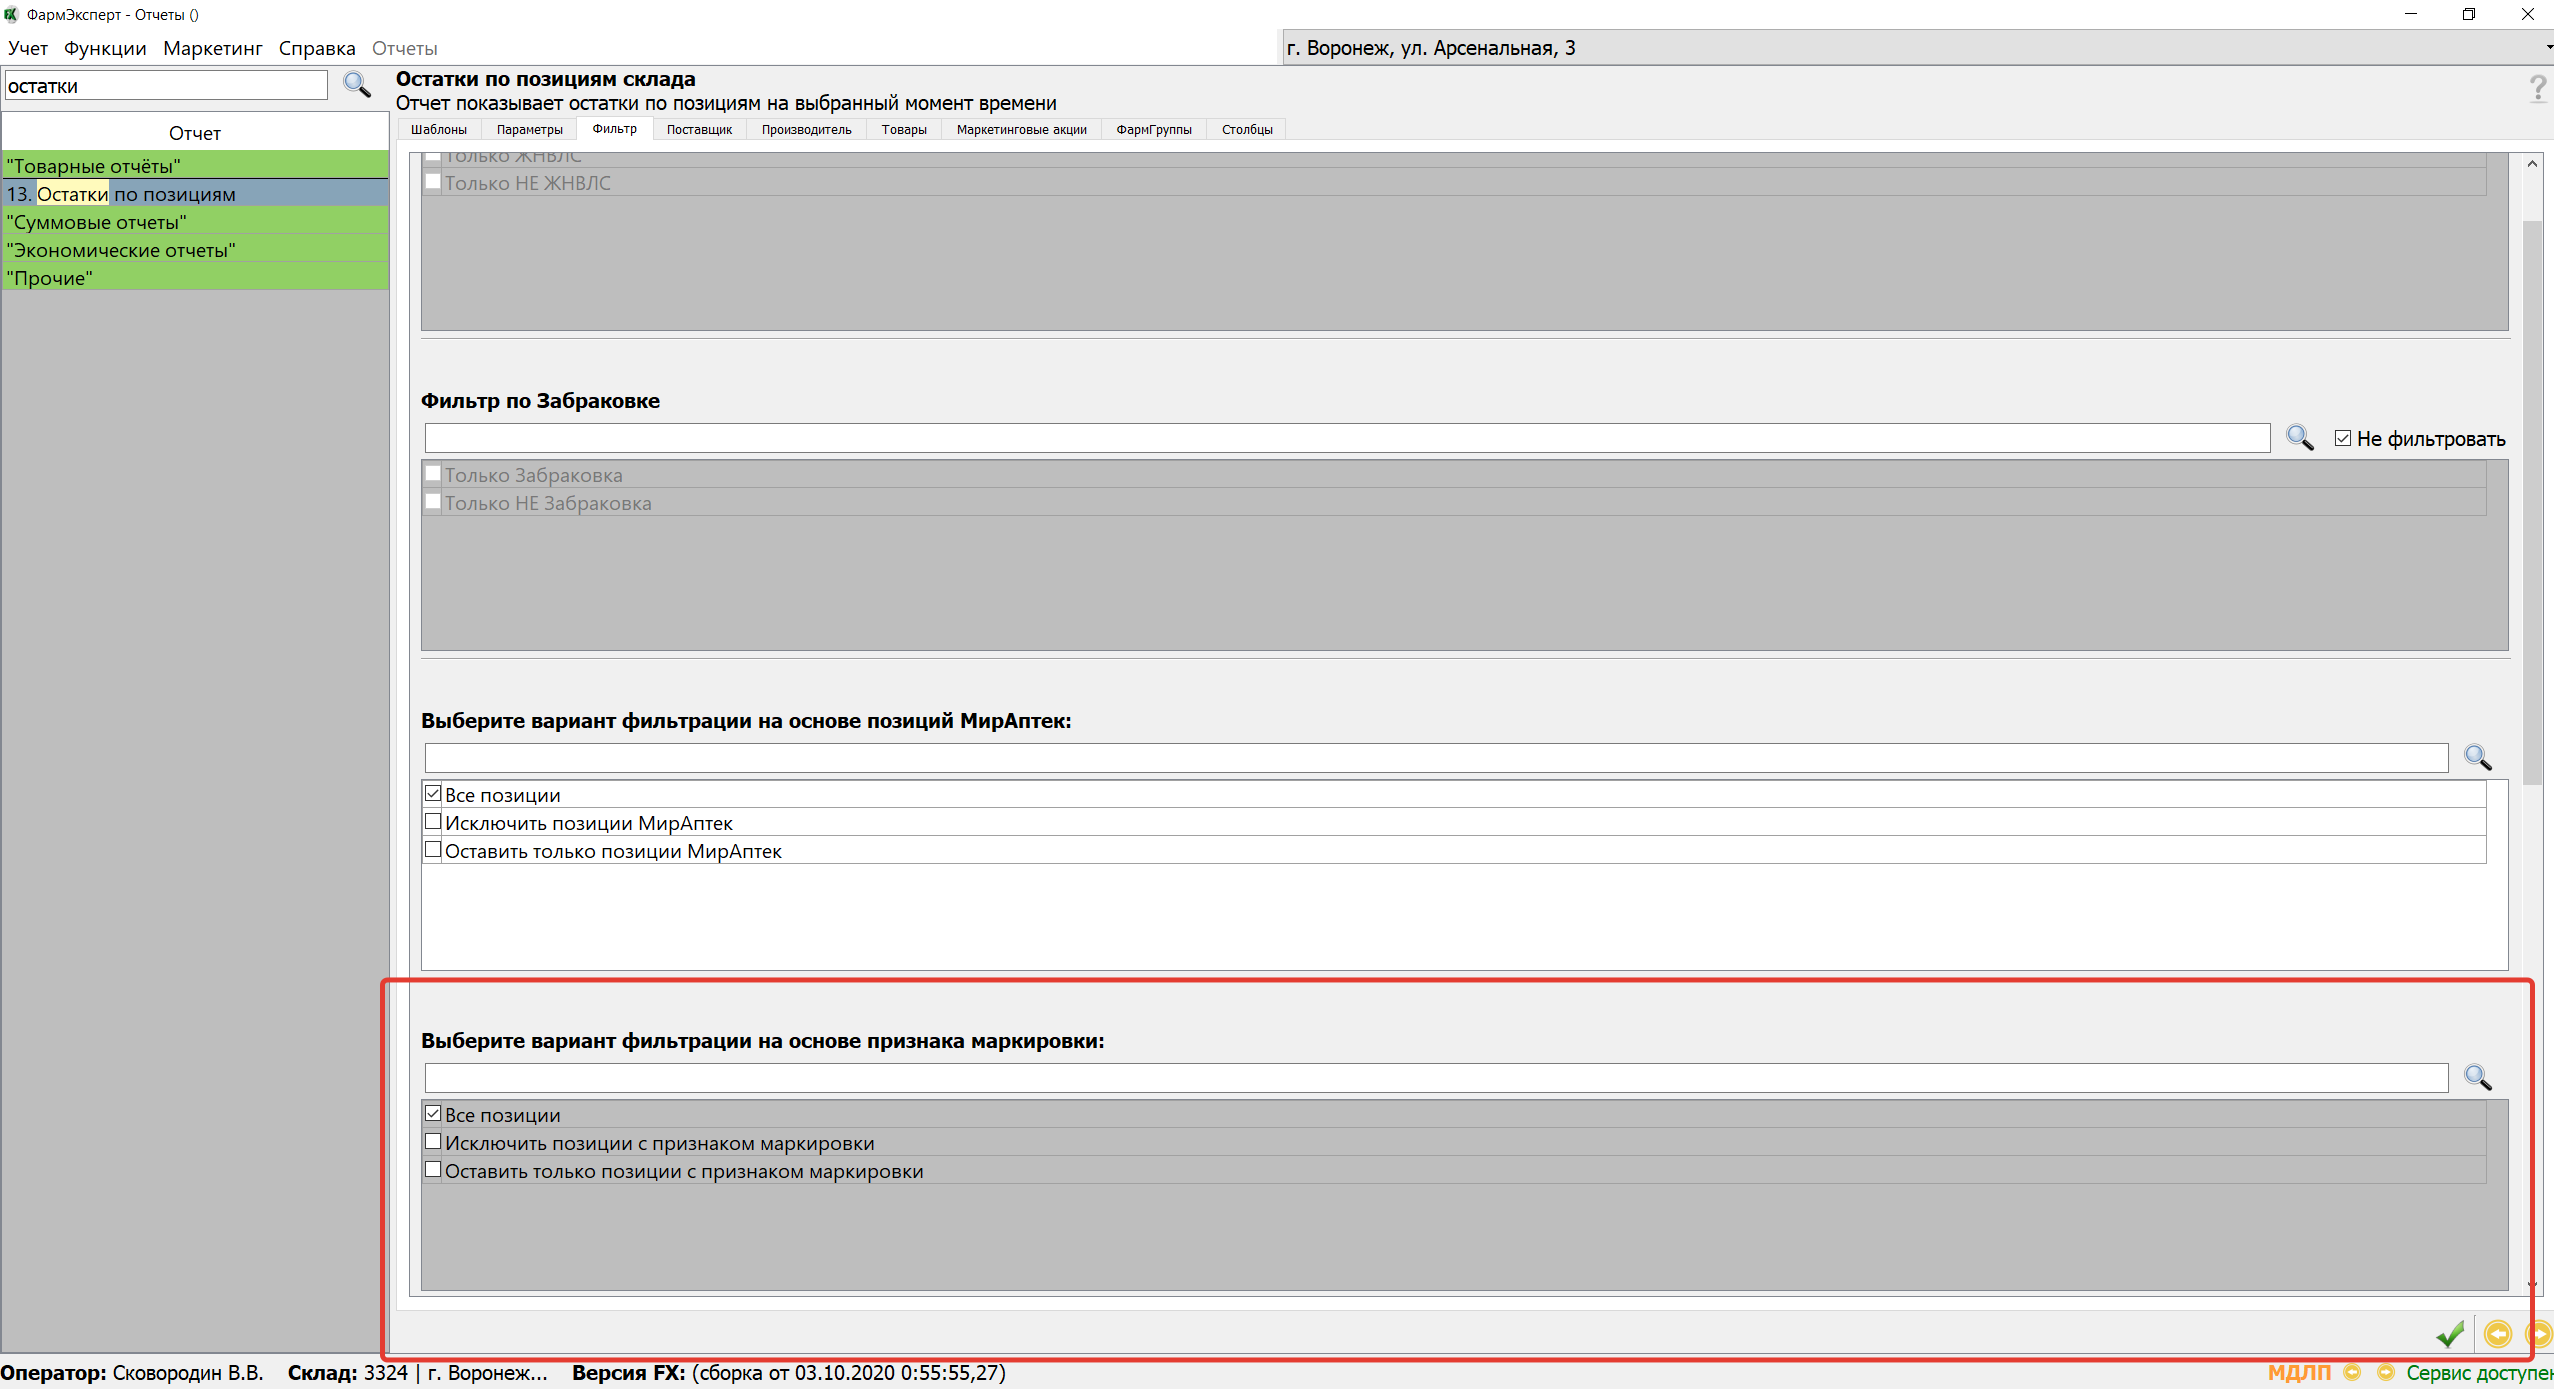
Task: Click the search magnifier next to остатки field
Action: (357, 85)
